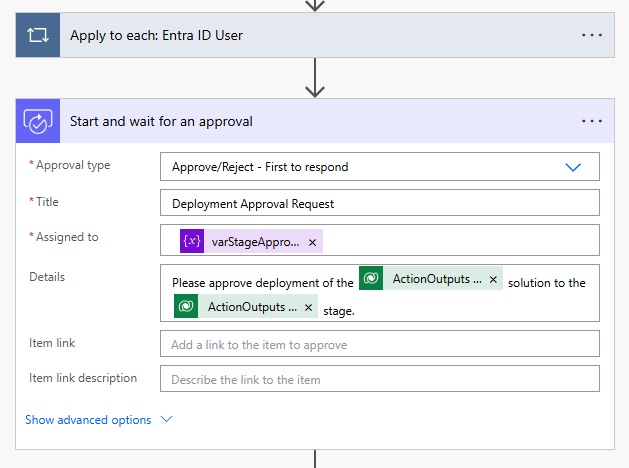Click Dataverse icon of ActionOutputs before 'stage.'
629x468 pixels.
[186, 306]
